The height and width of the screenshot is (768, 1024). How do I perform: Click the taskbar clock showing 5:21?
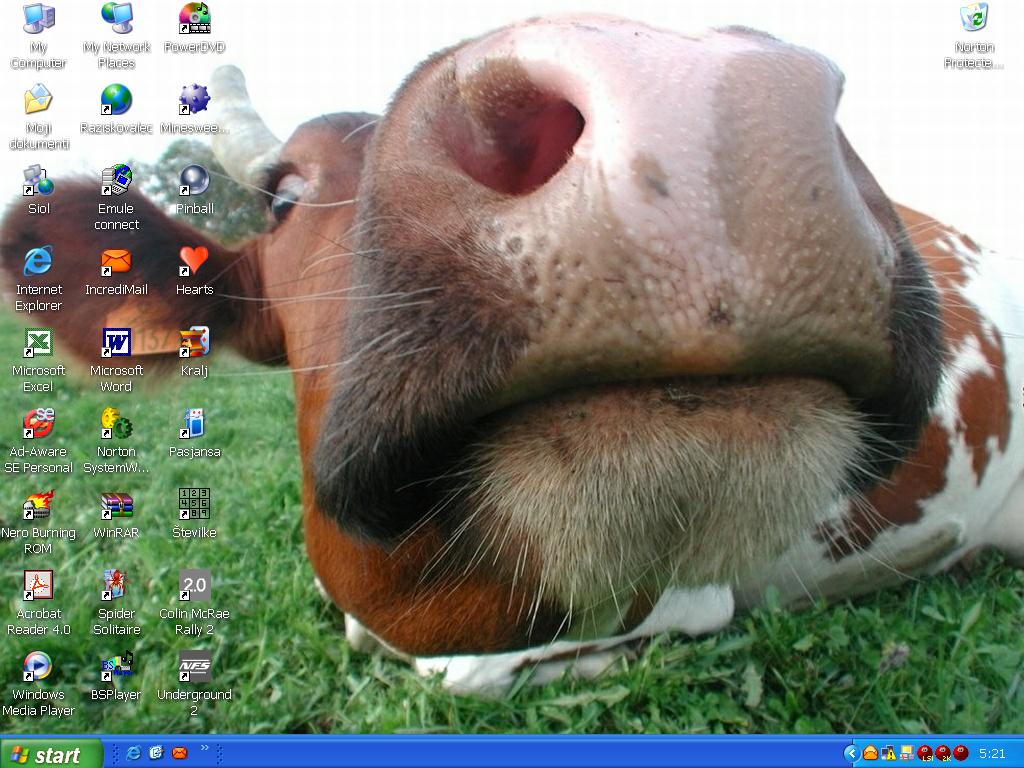[992, 754]
